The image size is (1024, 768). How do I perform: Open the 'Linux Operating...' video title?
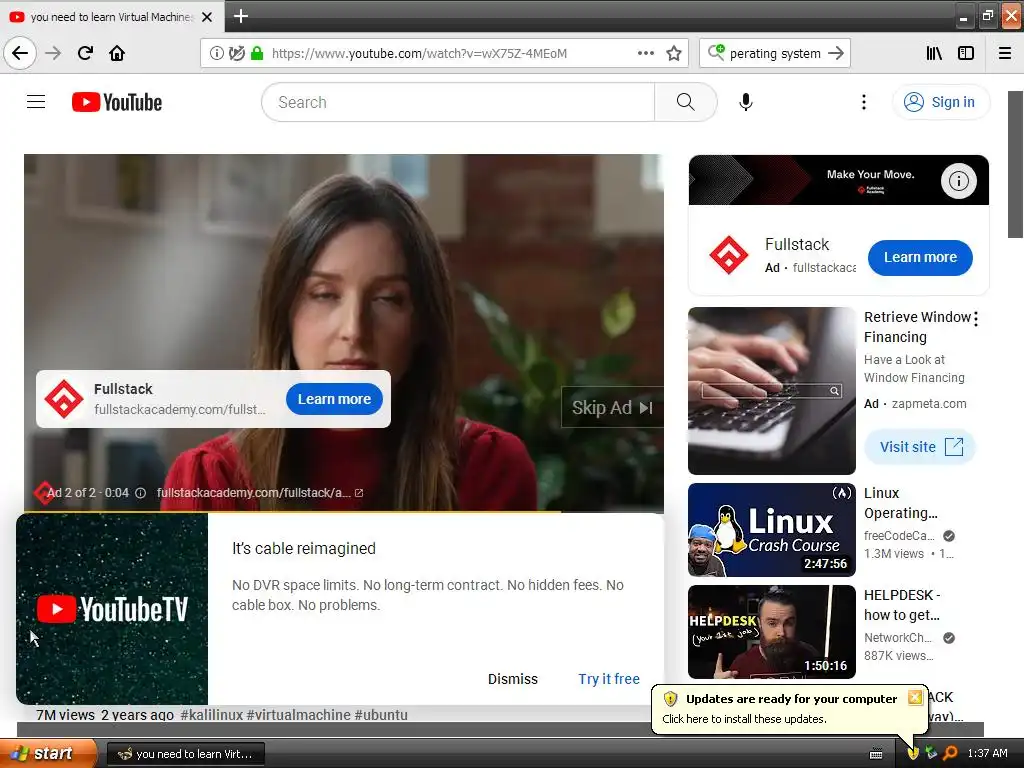pyautogui.click(x=900, y=503)
